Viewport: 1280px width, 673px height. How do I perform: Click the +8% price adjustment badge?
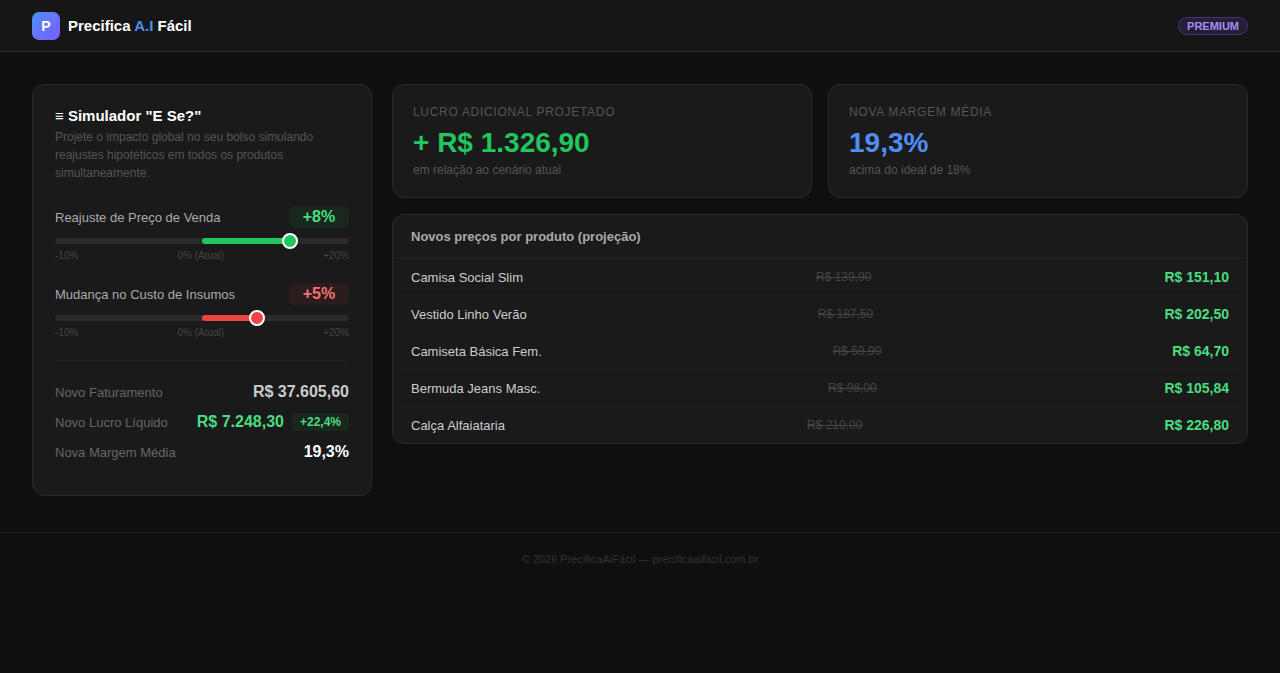click(319, 217)
